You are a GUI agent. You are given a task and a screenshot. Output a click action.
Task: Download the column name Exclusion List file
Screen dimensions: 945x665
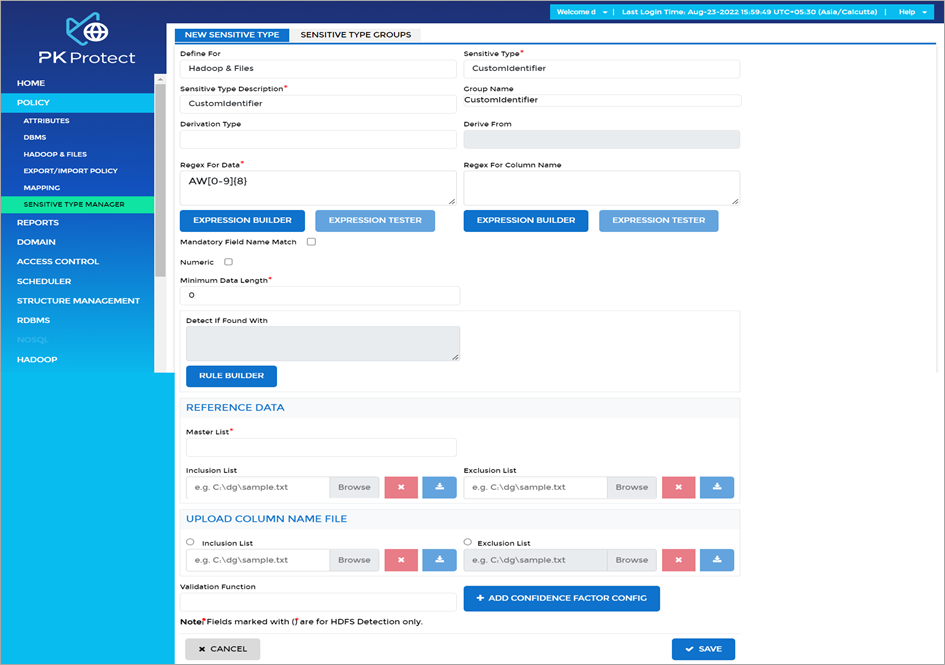717,560
